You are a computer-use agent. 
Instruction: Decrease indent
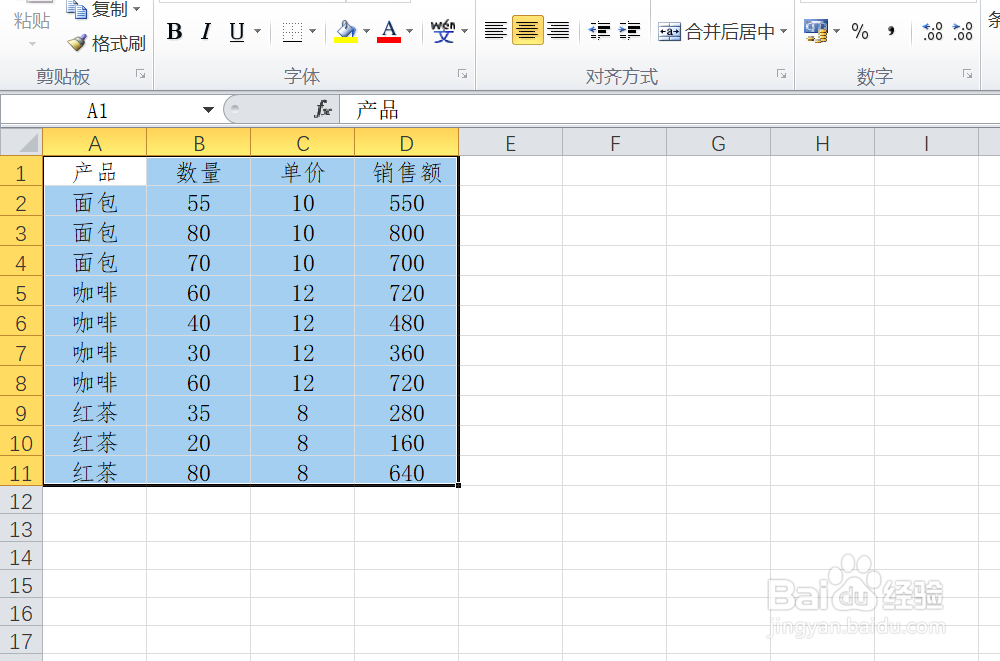599,30
